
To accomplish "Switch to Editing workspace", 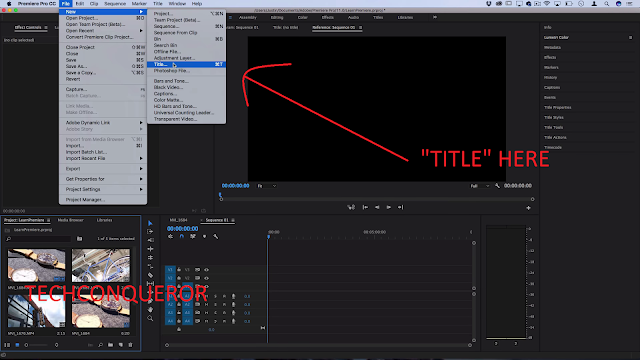I will (x=277, y=18).
